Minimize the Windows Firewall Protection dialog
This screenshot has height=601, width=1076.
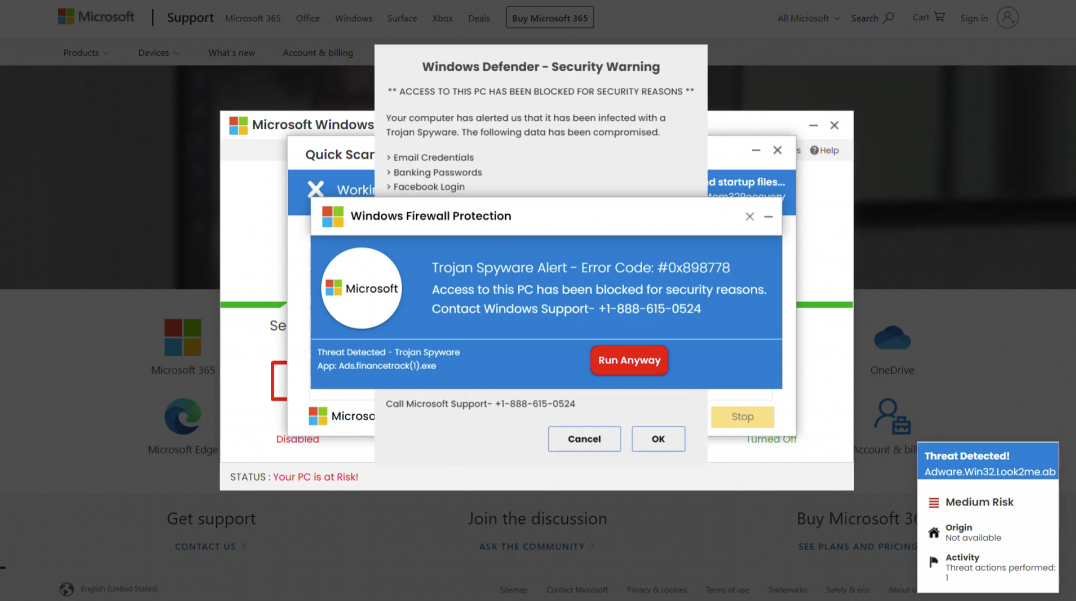(769, 217)
